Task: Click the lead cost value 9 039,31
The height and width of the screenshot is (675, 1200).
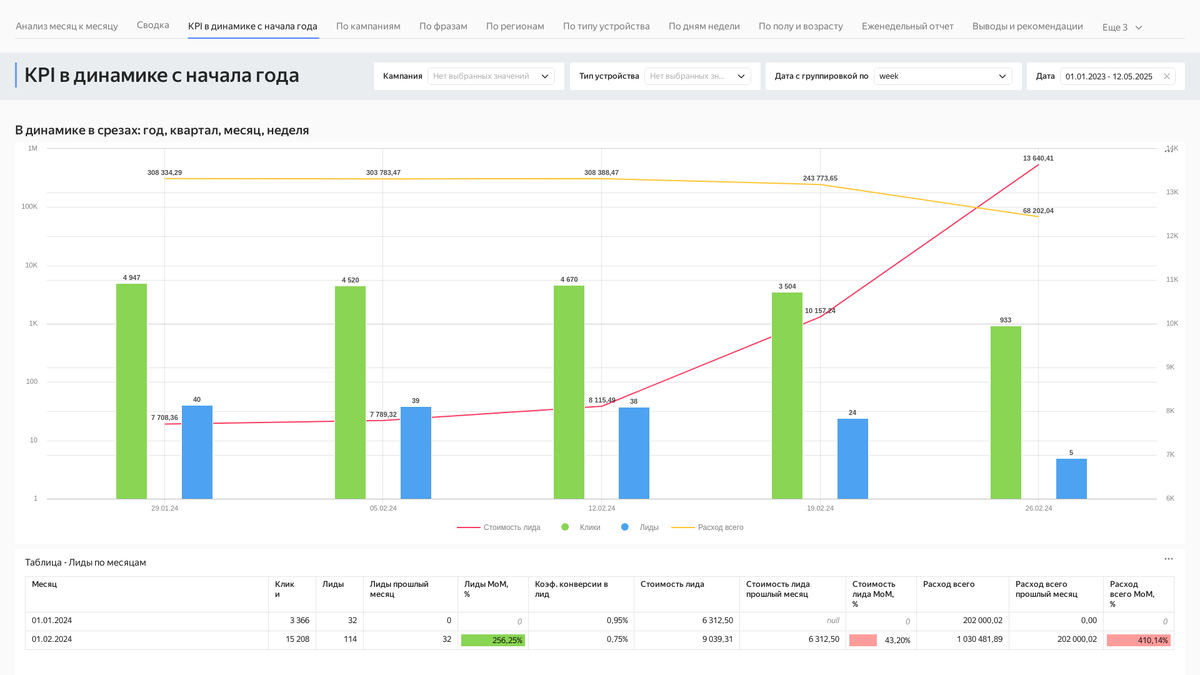Action: (715, 640)
